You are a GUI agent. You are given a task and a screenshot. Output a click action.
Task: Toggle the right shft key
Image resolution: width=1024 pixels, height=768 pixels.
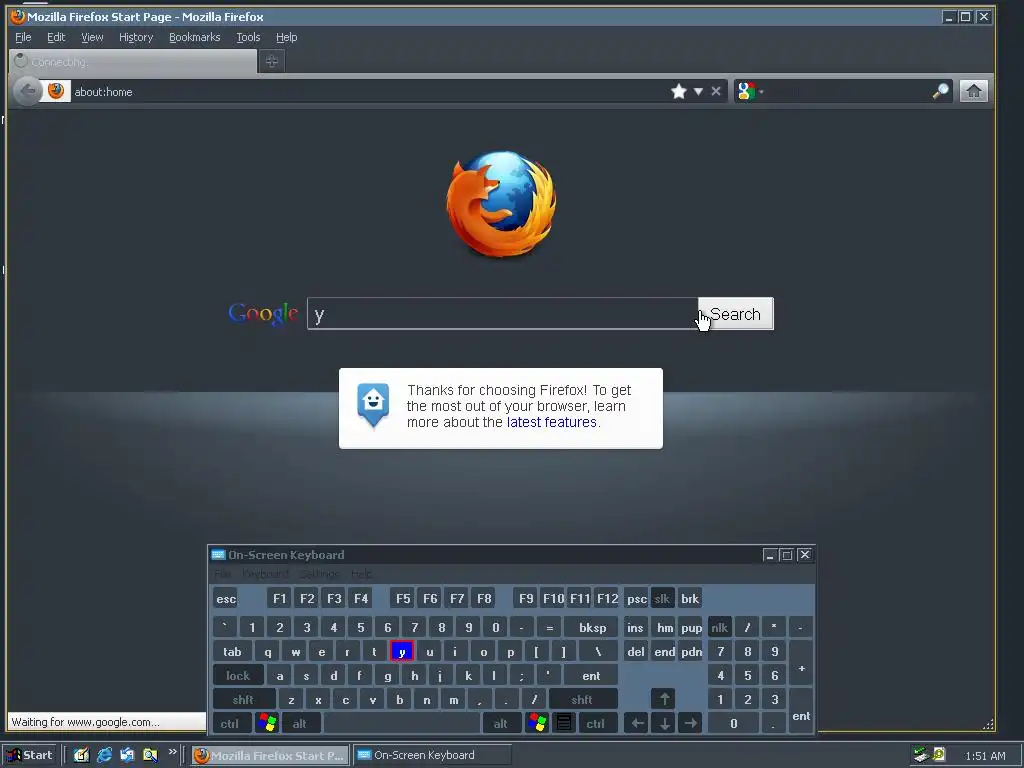pos(582,700)
